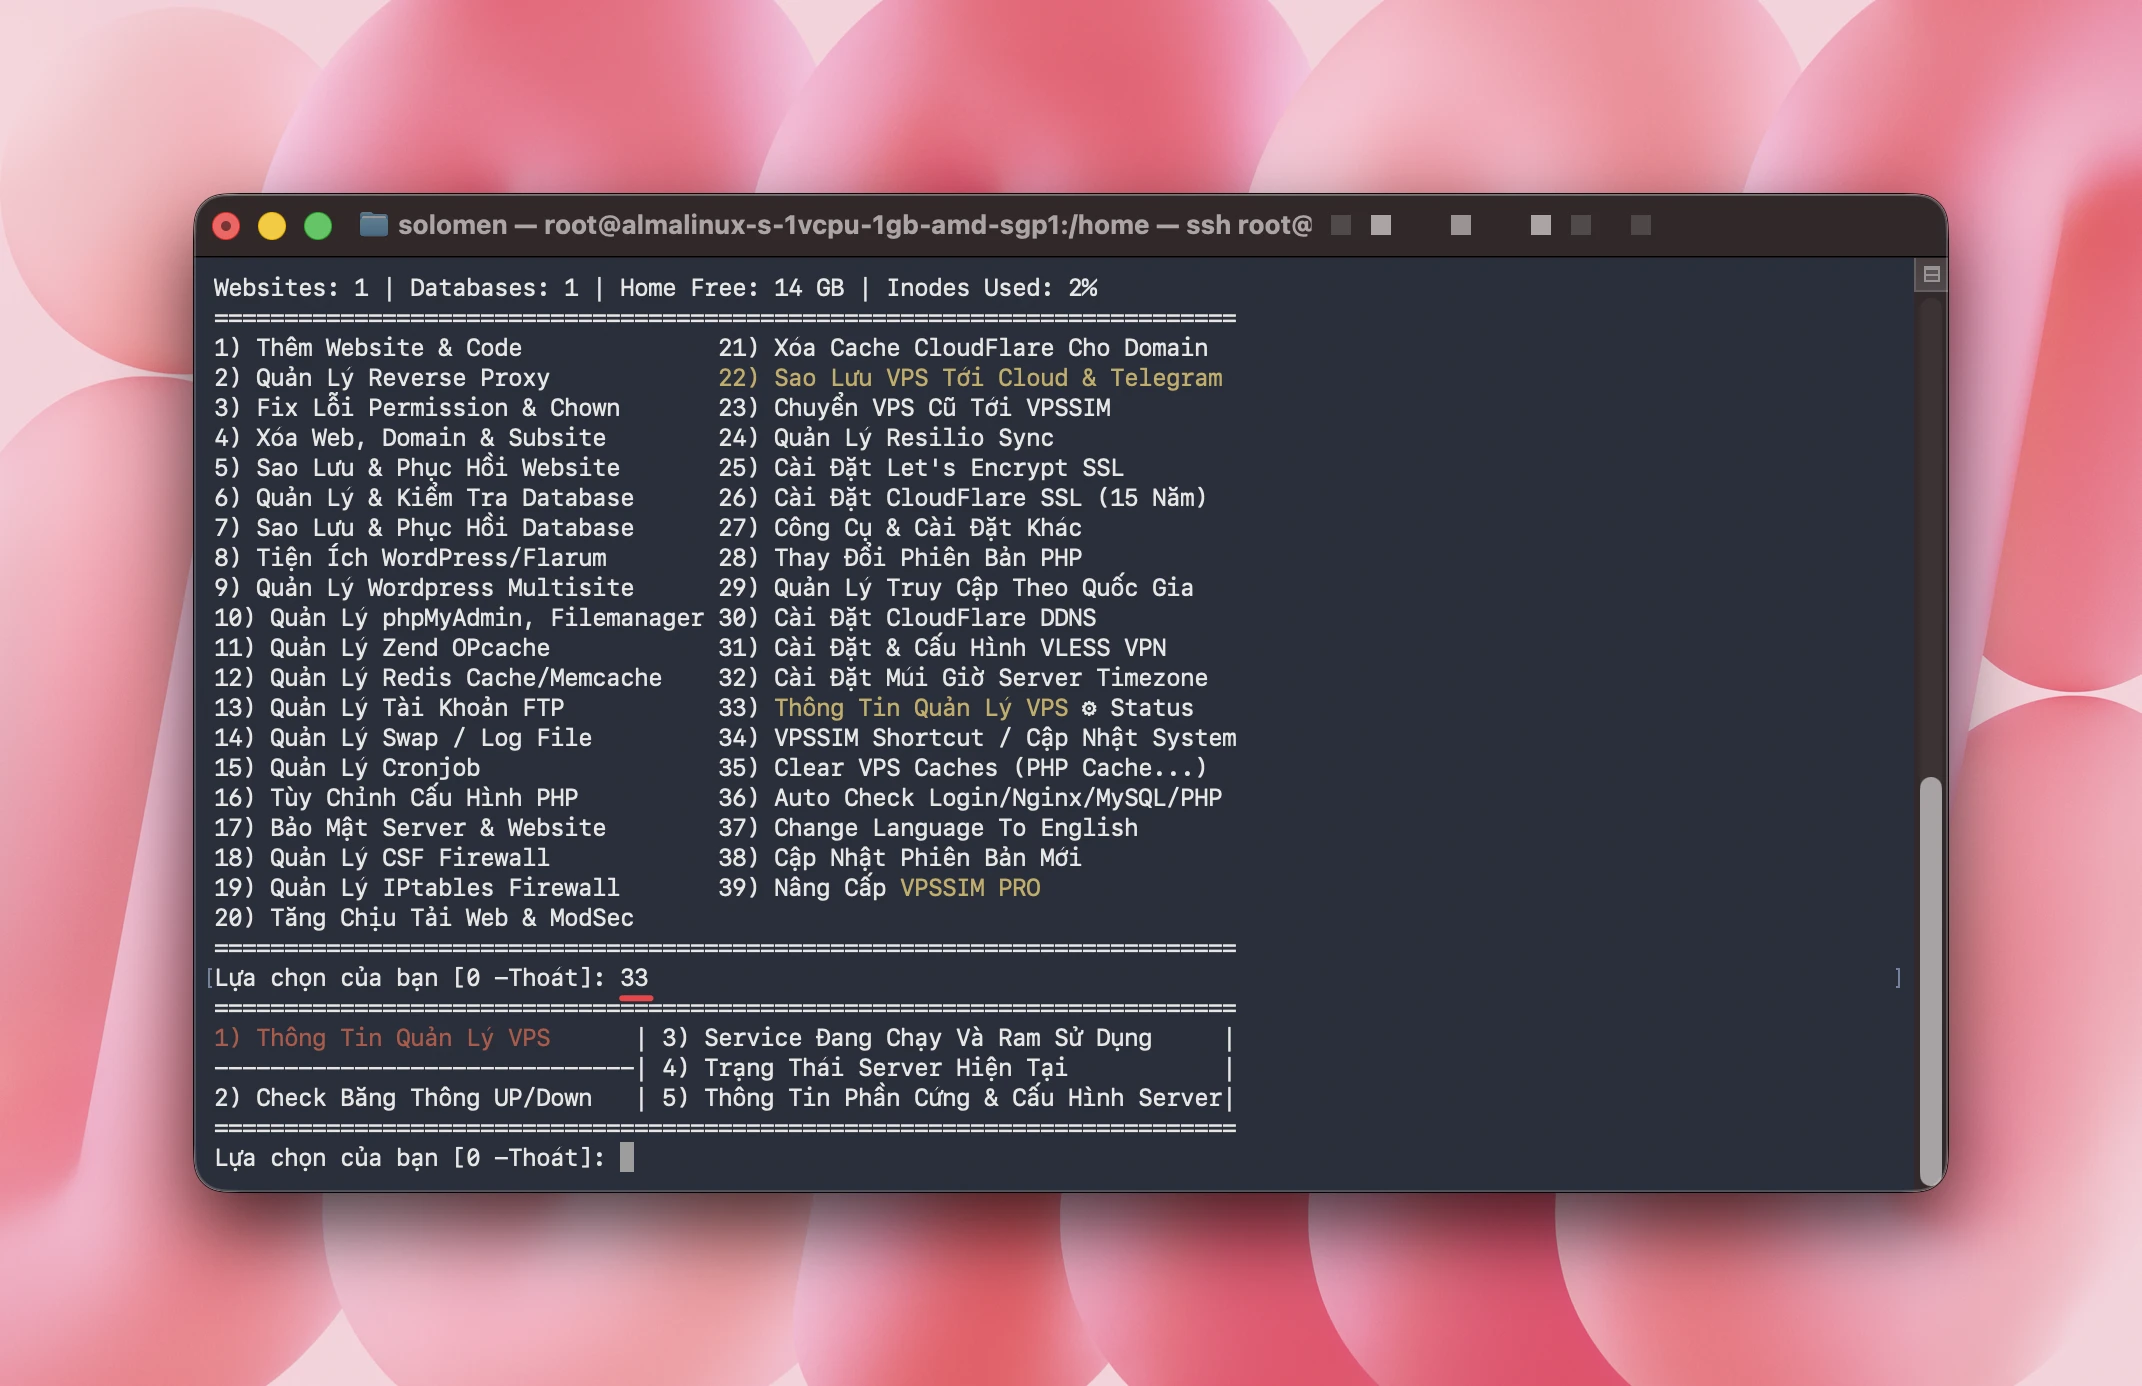
Task: Click highlighted '22) Sao Lưu VPS Tới Cloud & Telegram'
Action: pos(970,378)
